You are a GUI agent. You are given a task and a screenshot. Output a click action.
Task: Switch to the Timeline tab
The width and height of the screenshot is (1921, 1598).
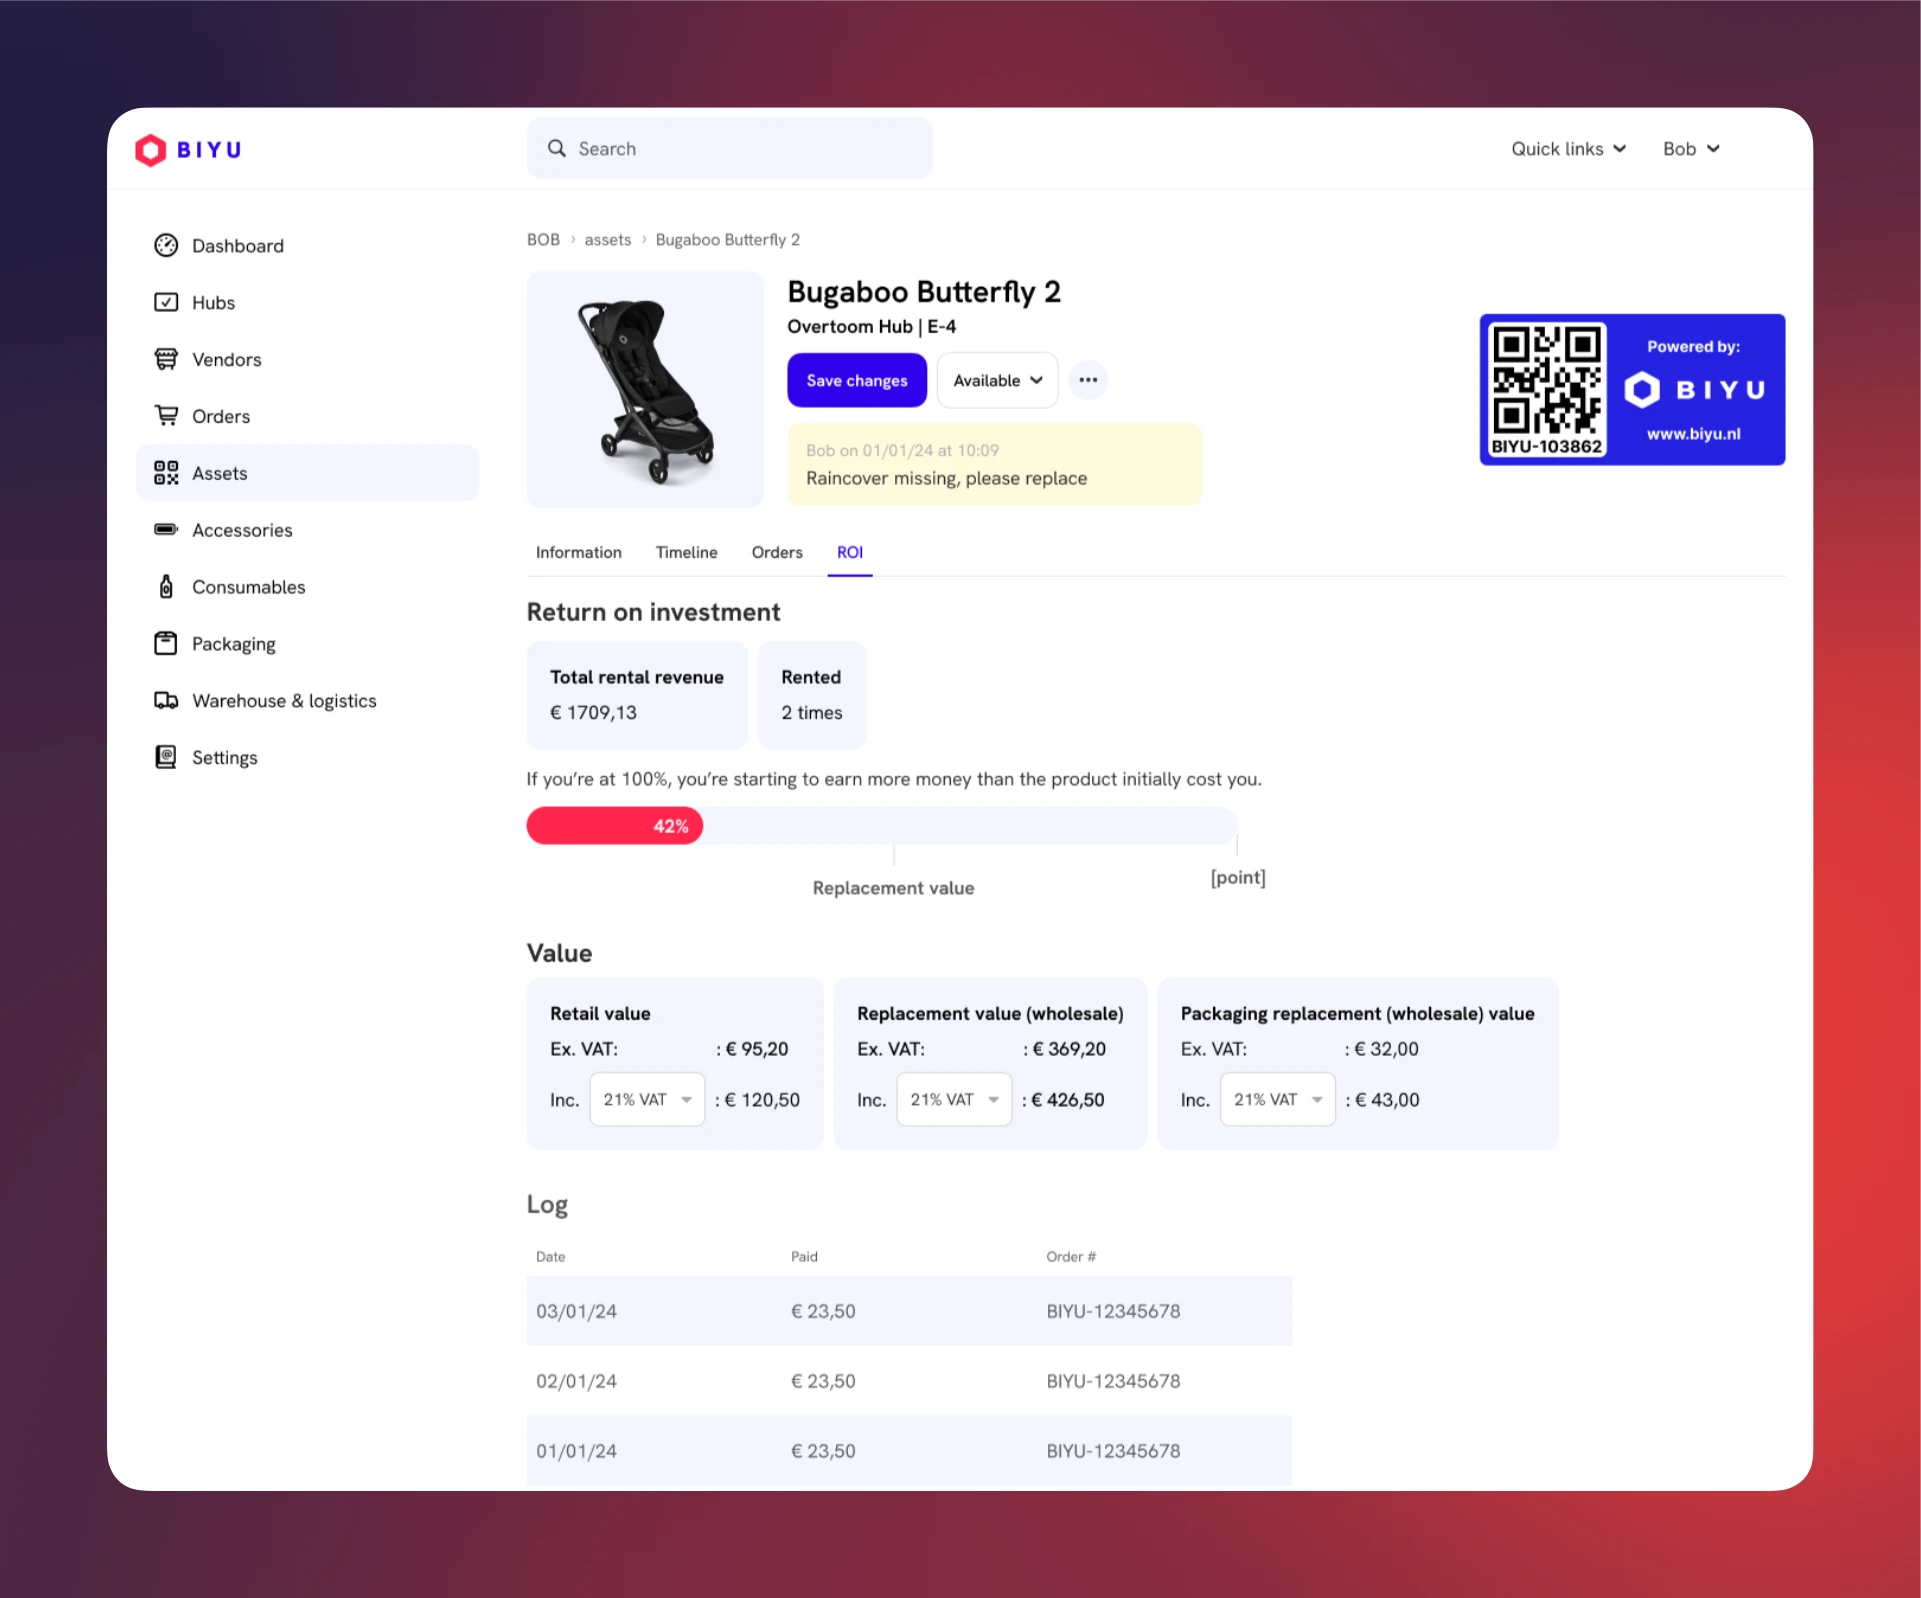[686, 552]
